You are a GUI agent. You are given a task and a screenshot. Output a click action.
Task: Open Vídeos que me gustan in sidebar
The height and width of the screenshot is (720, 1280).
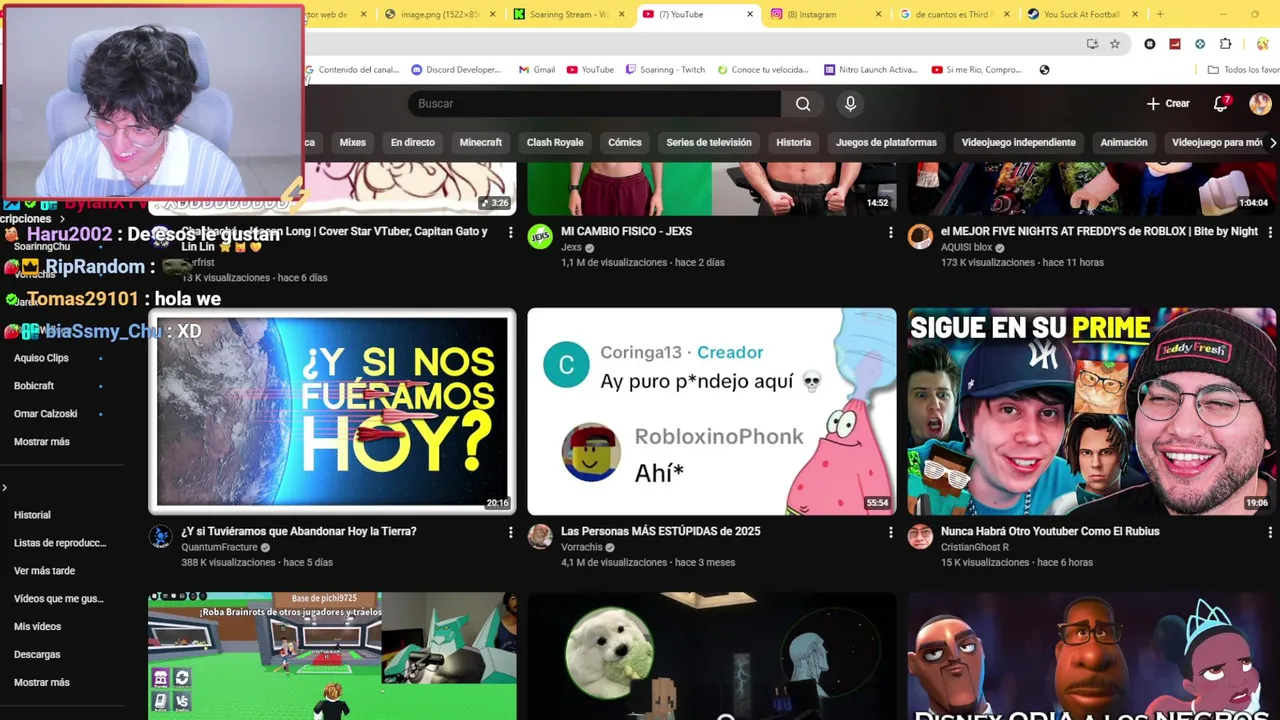tap(60, 599)
